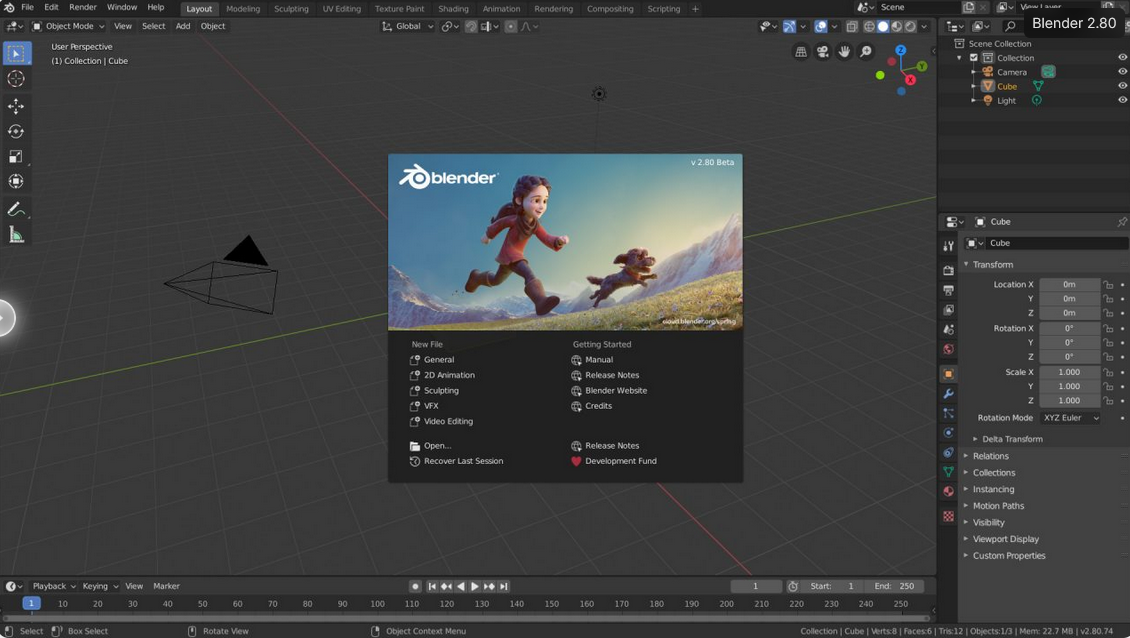Select the Measure tool
The image size is (1130, 638).
tap(16, 234)
